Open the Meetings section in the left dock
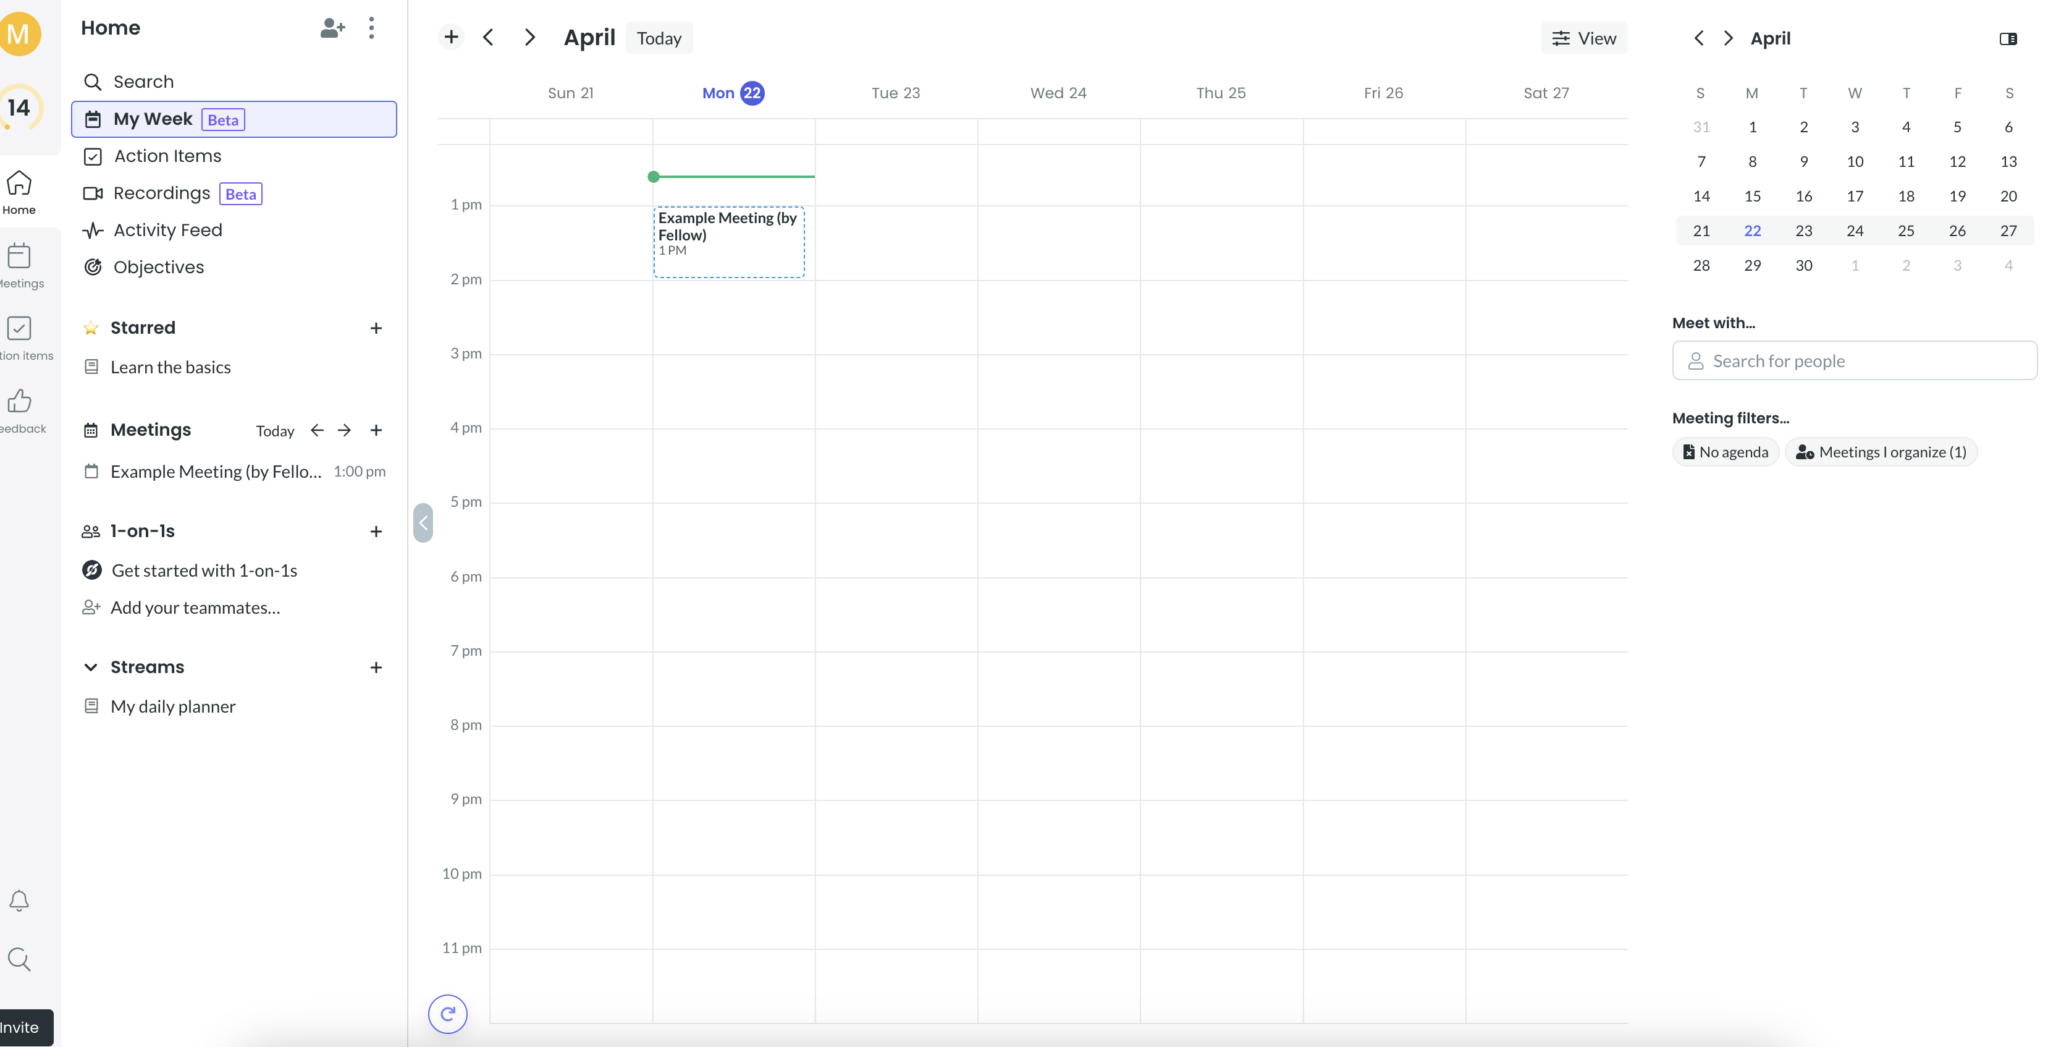Screen dimensions: 2048x1047 click(x=20, y=263)
